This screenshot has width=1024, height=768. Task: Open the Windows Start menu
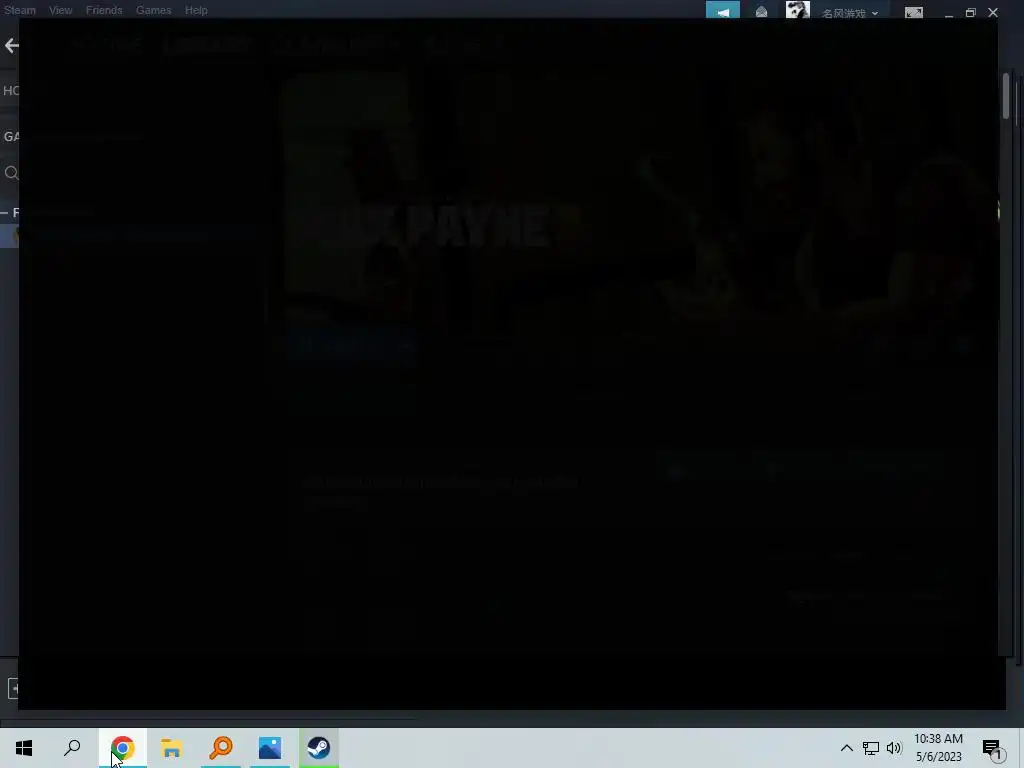click(24, 748)
